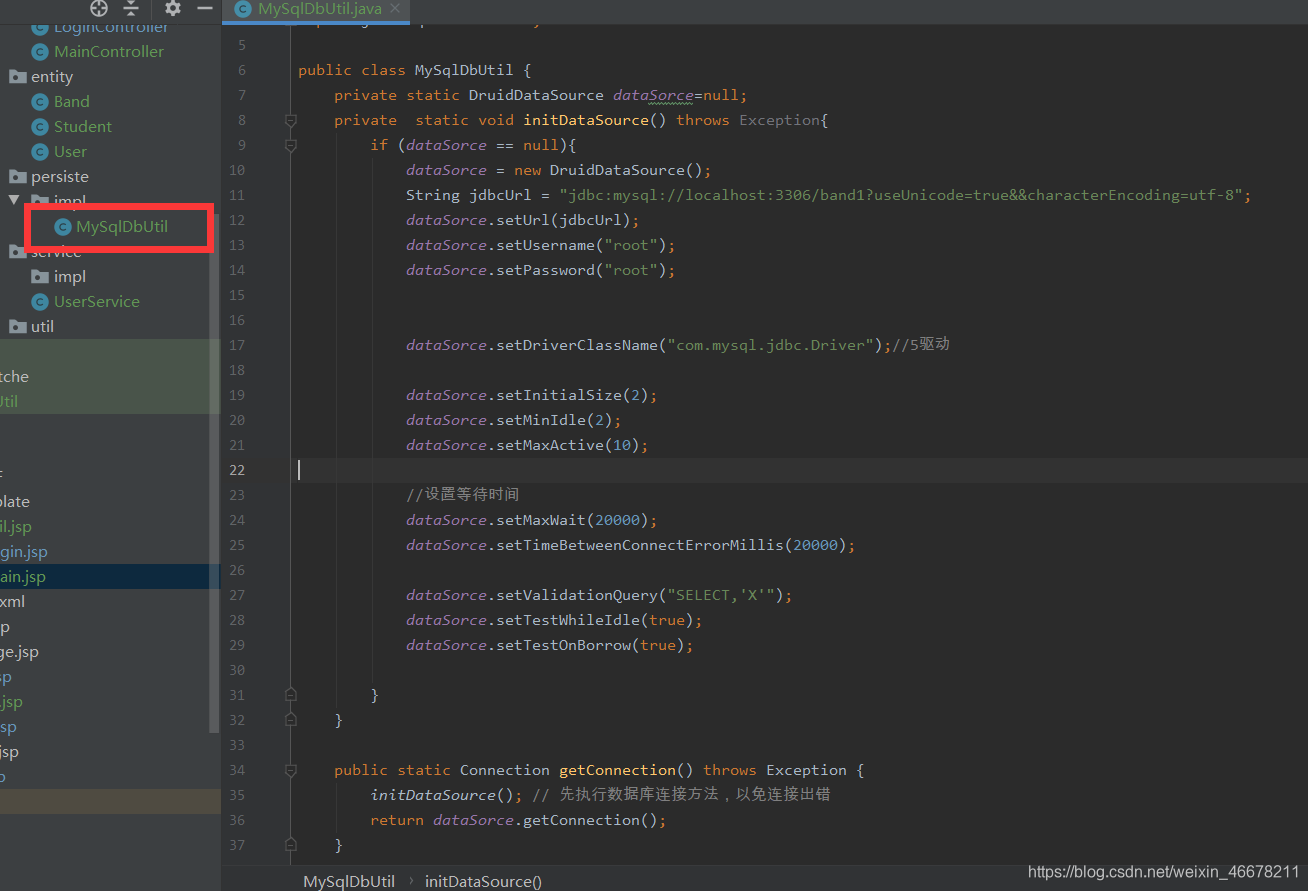Select MainController in the project tree

109,51
